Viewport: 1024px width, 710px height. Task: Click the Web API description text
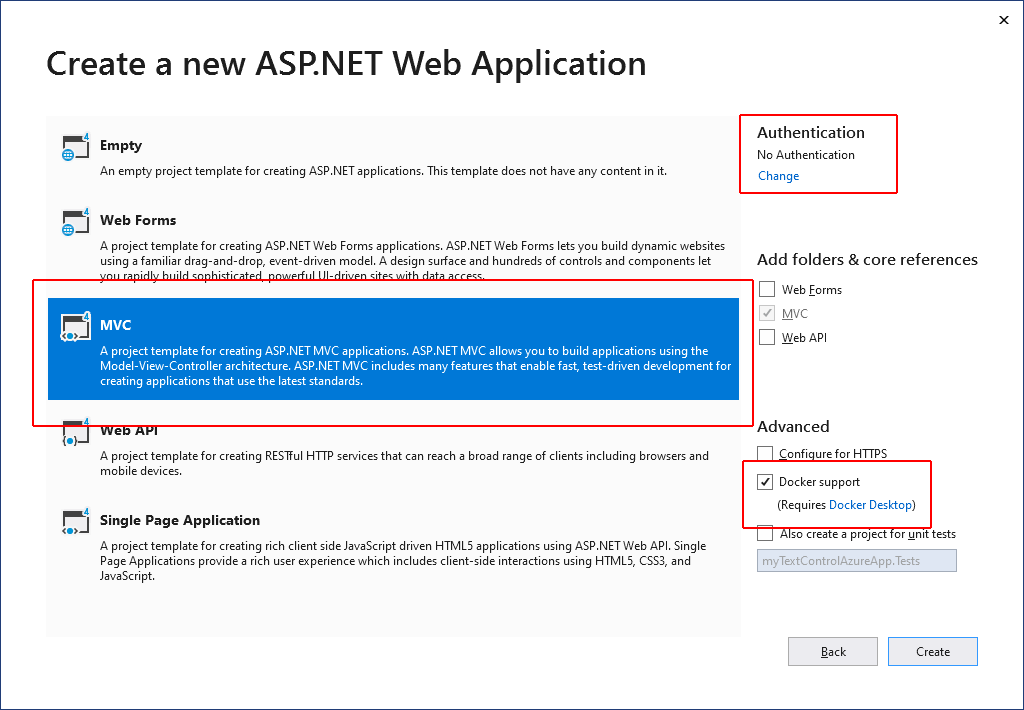[404, 463]
